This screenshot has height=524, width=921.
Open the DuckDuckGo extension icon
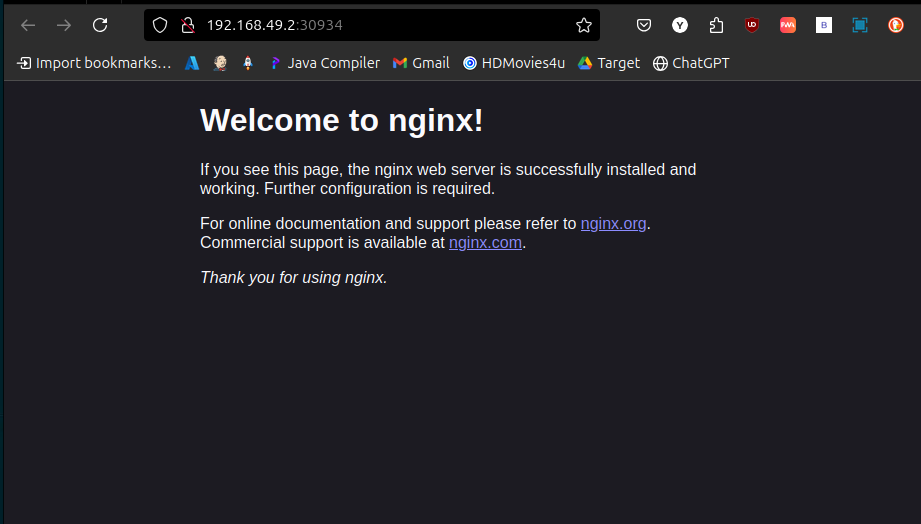[x=896, y=25]
